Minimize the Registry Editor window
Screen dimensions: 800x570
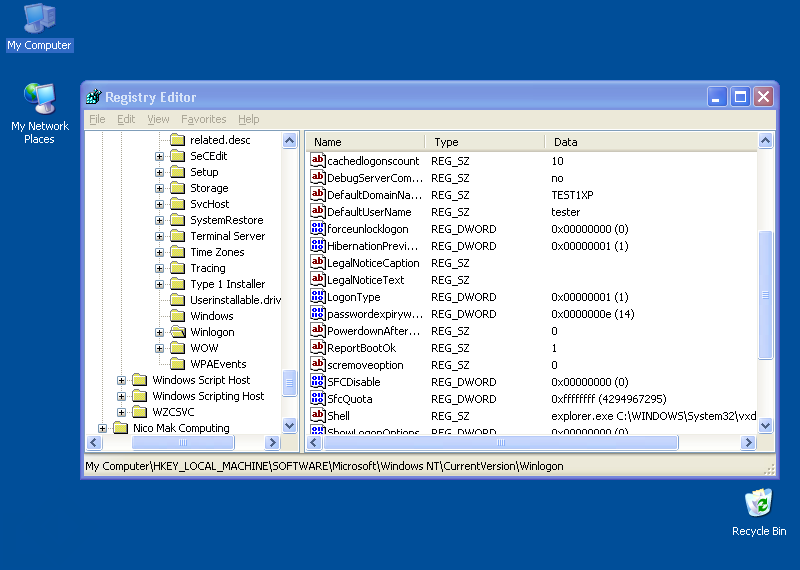coord(716,96)
